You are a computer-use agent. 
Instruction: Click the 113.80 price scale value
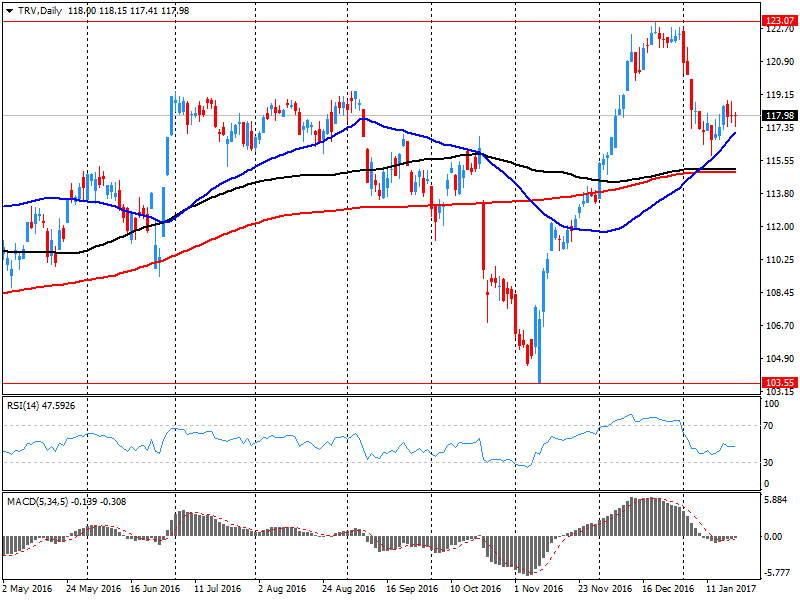(780, 194)
